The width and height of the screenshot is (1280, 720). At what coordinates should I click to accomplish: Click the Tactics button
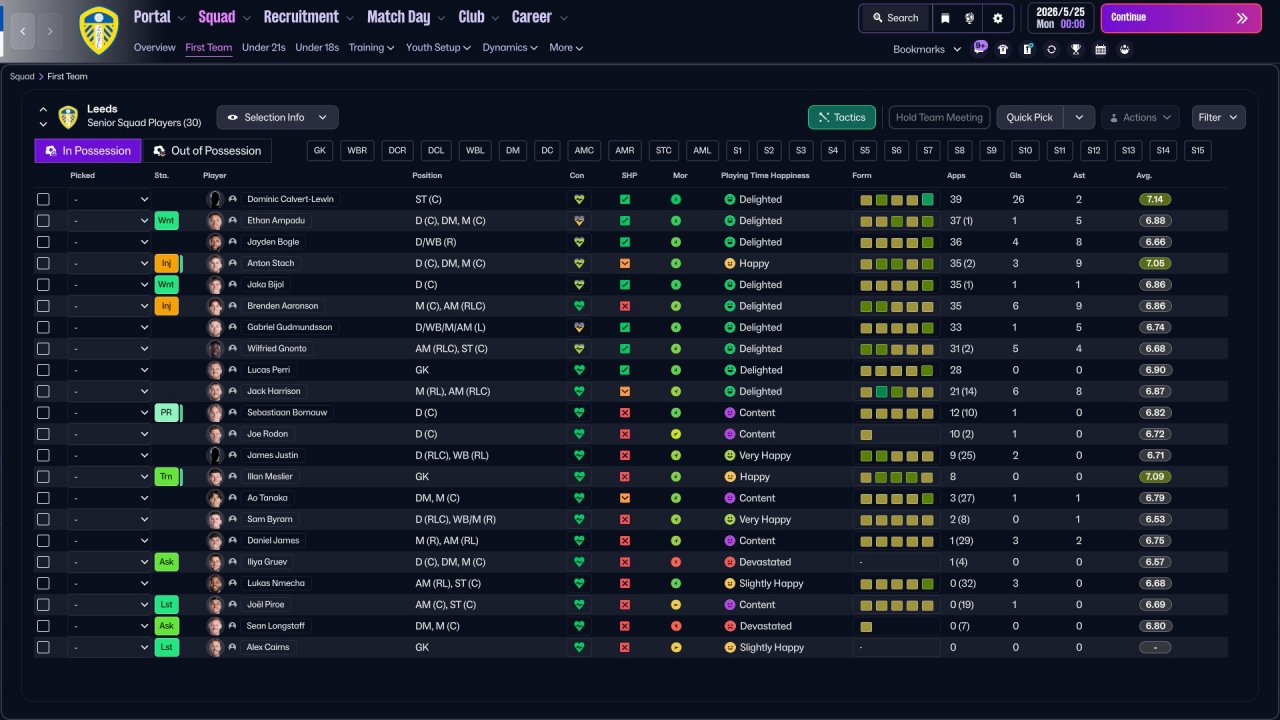point(841,117)
